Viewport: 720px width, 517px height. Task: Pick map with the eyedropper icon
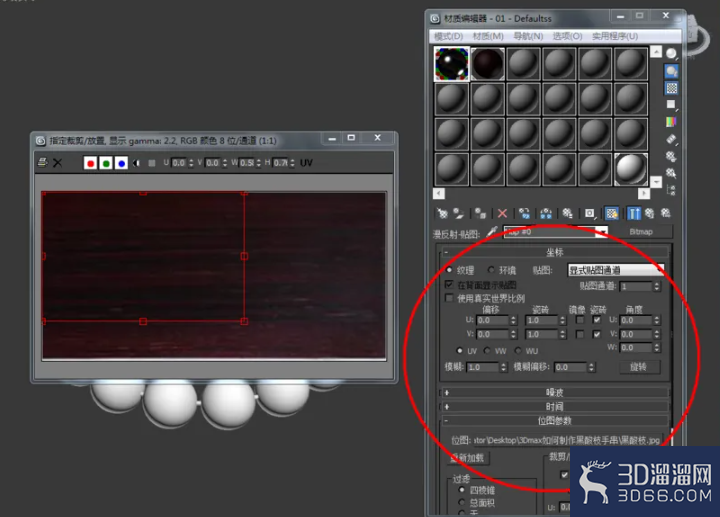click(x=492, y=231)
